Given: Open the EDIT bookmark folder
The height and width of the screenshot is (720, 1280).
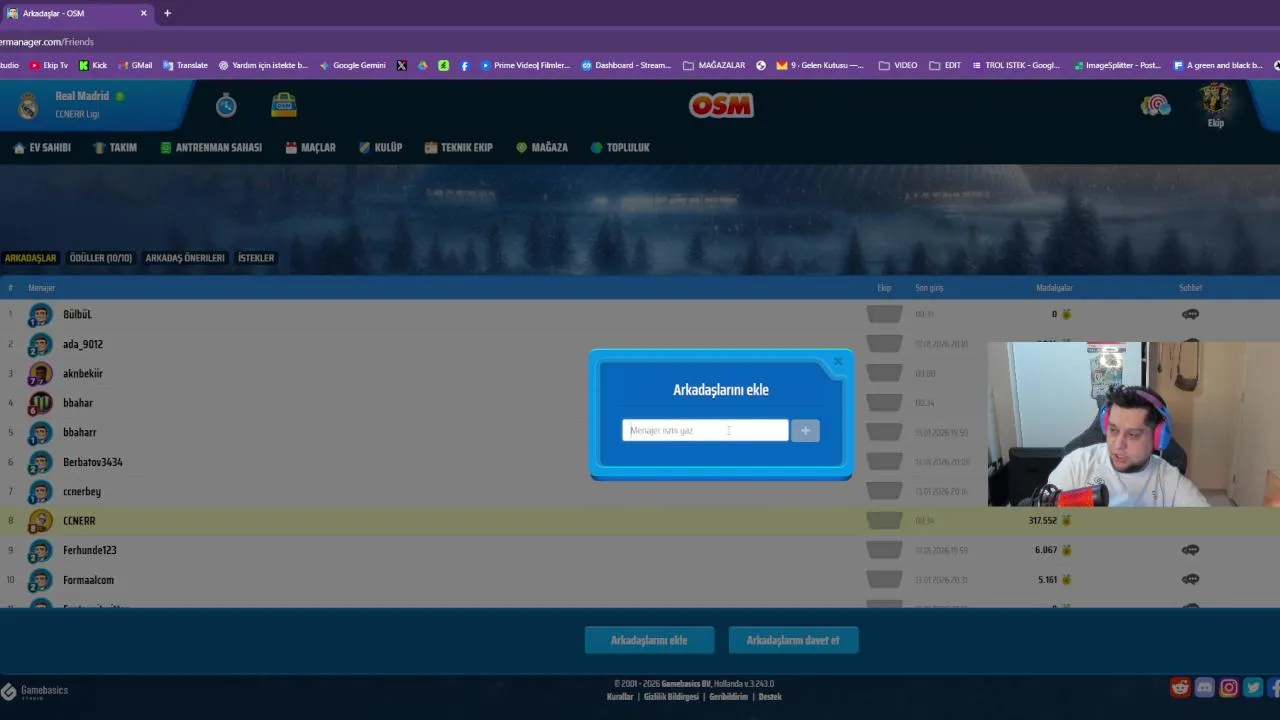Looking at the screenshot, I should (945, 65).
